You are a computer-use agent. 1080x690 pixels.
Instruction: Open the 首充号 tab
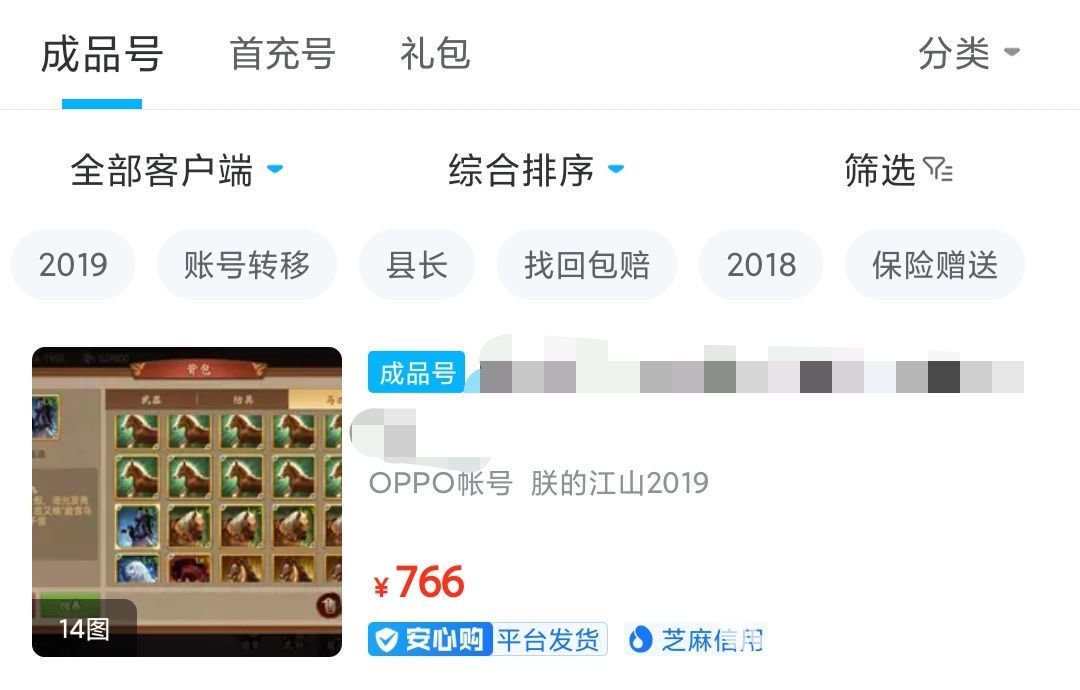pyautogui.click(x=282, y=54)
